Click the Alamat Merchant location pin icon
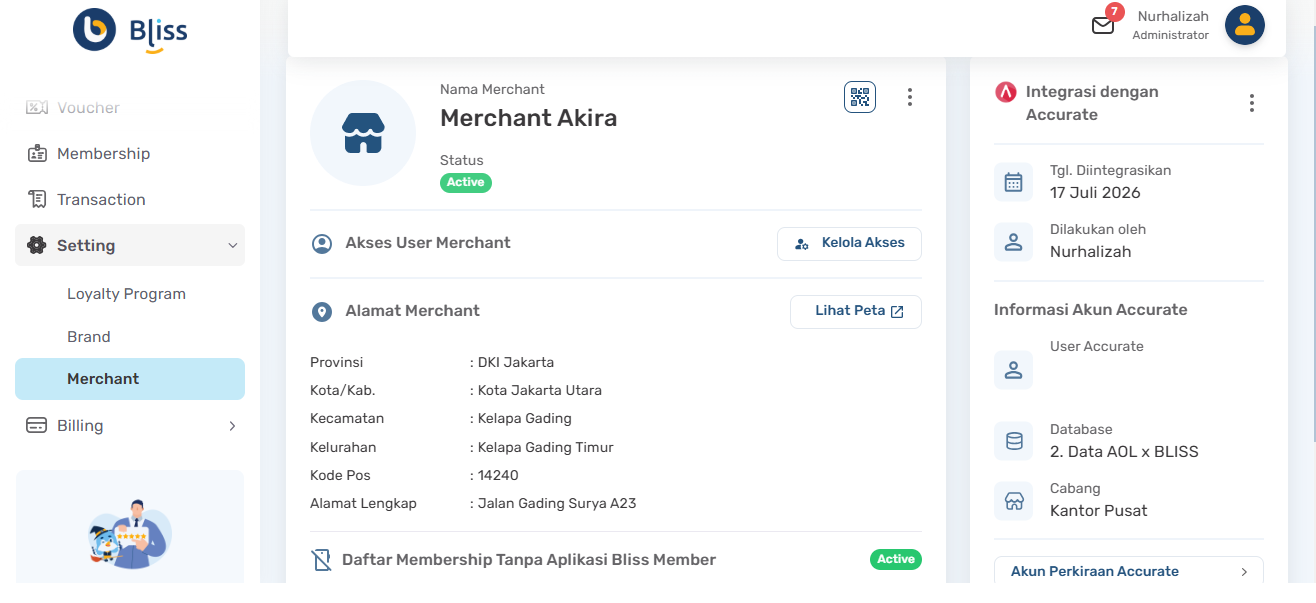 (x=322, y=312)
